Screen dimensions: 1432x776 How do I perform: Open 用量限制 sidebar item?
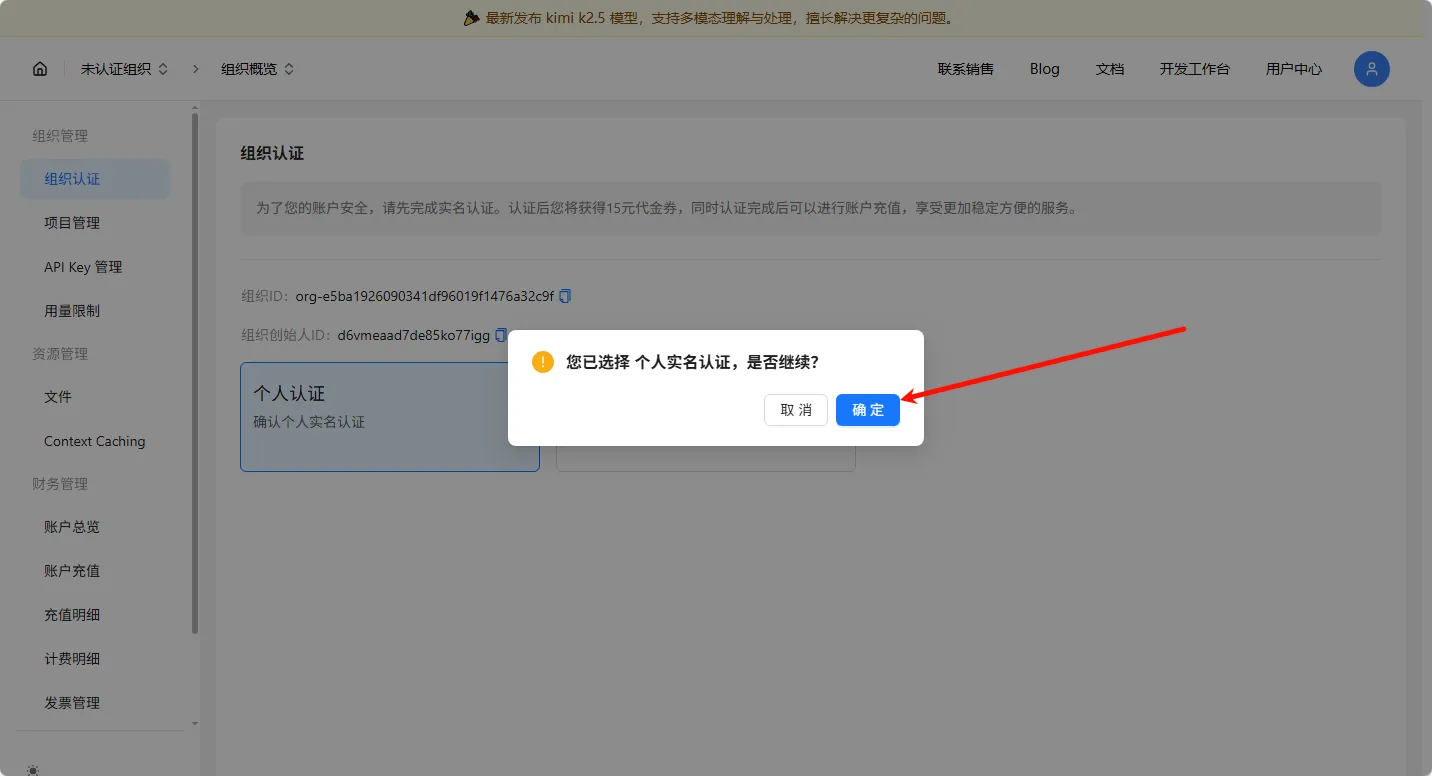[72, 311]
